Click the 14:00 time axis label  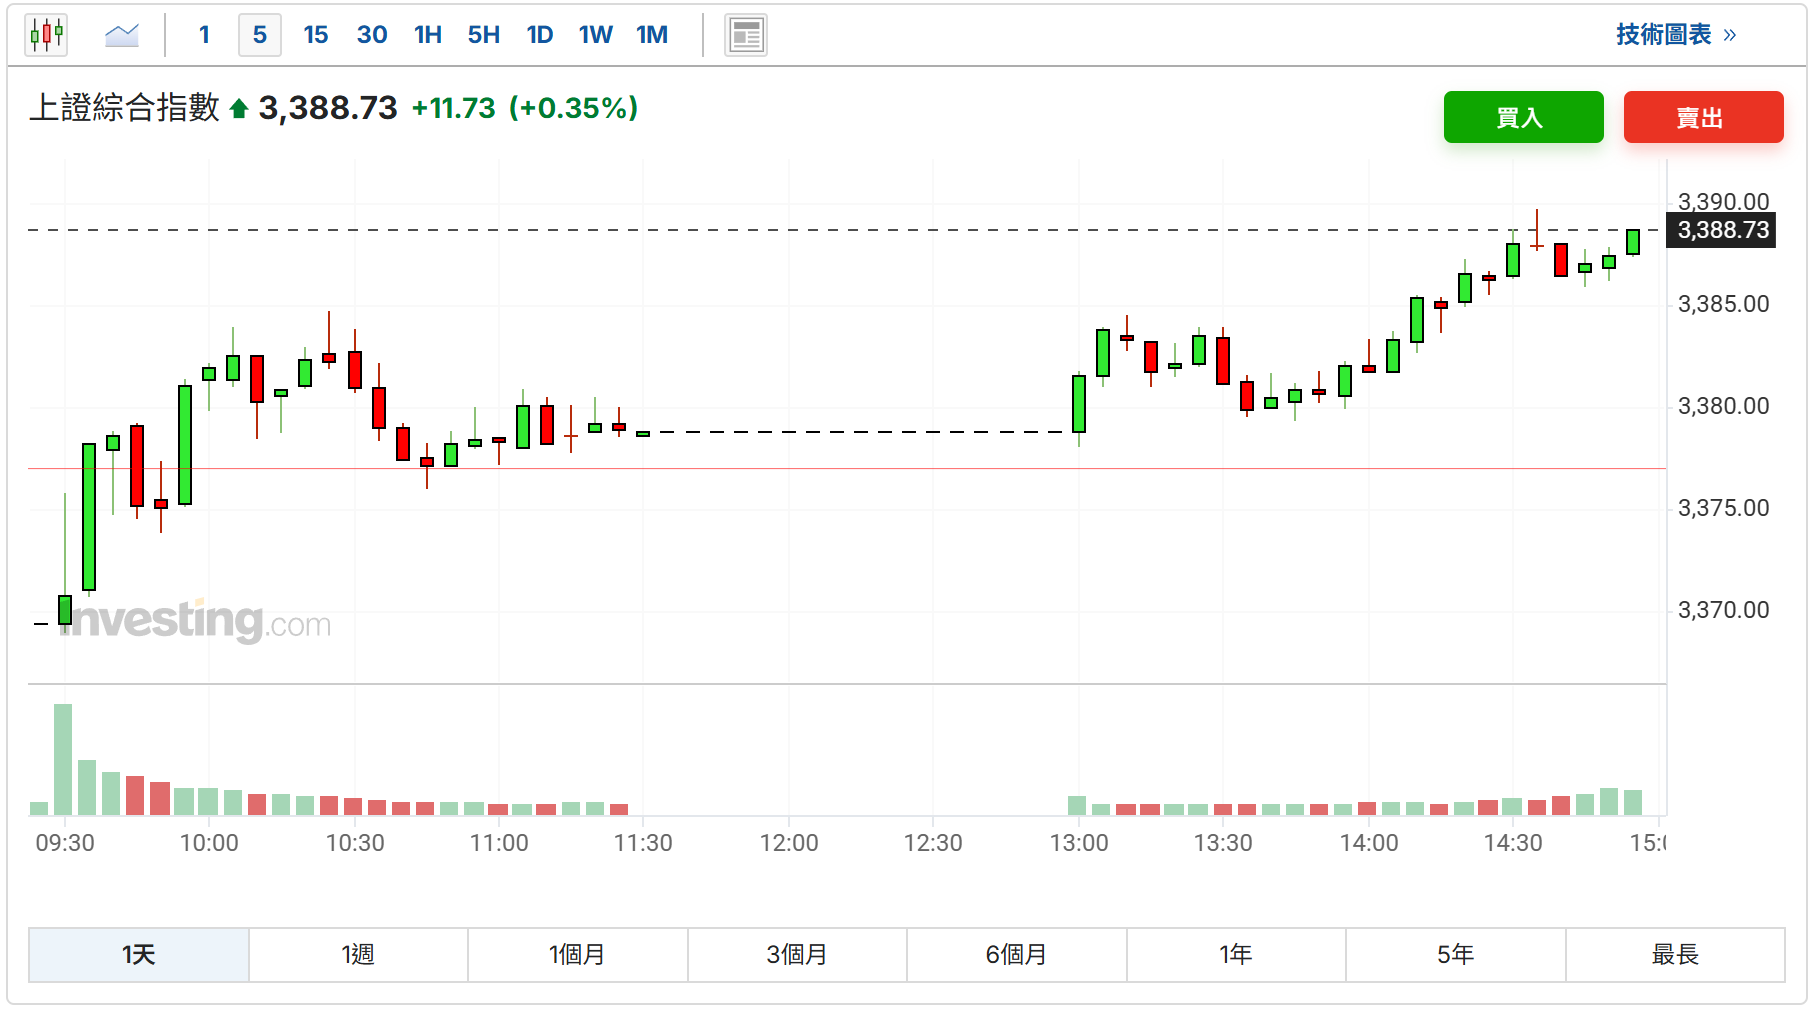1369,843
